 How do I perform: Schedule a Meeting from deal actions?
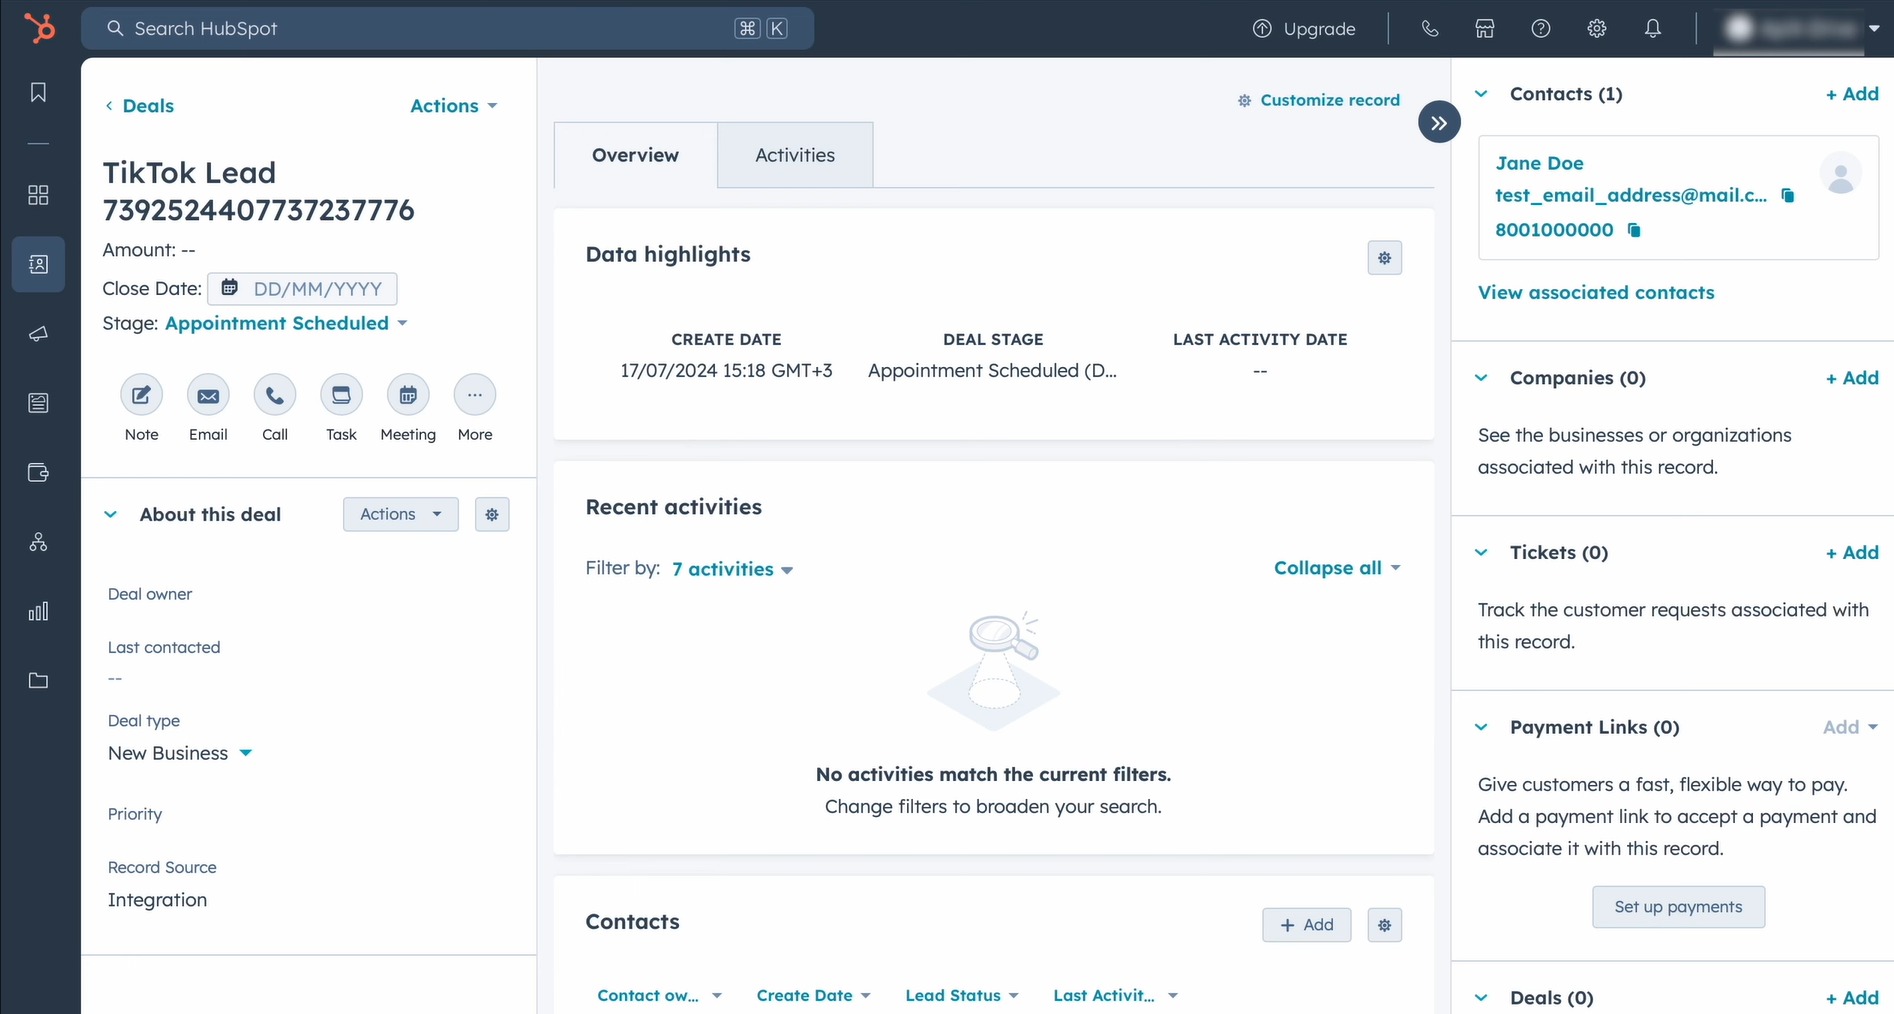[408, 395]
